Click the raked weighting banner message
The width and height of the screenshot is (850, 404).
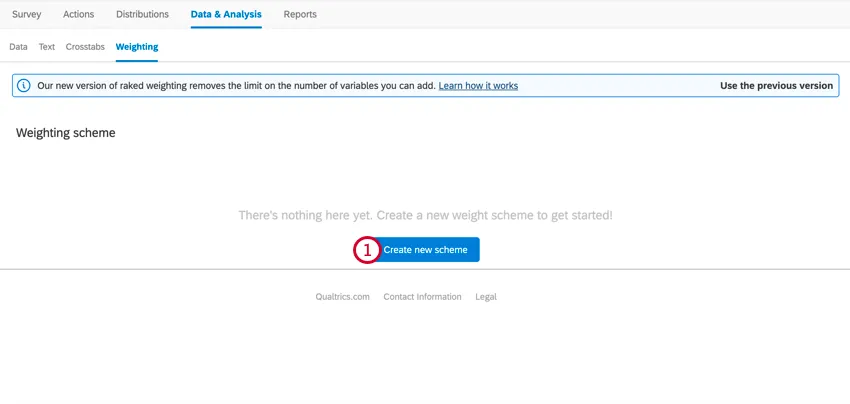pos(236,86)
